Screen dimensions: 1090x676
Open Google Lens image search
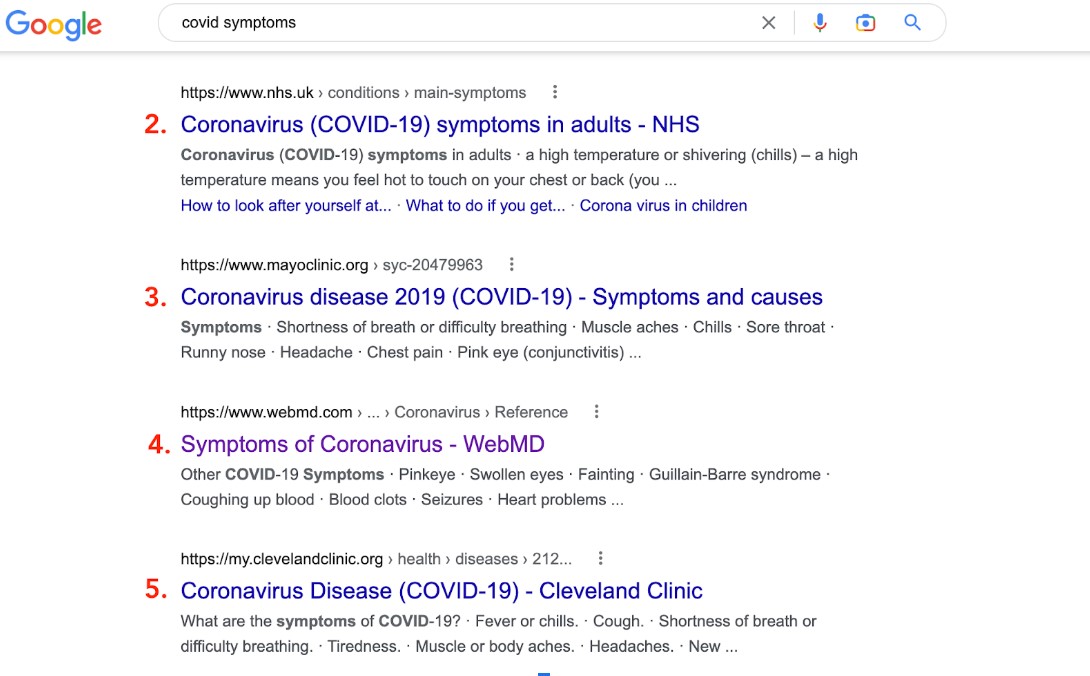pos(865,23)
